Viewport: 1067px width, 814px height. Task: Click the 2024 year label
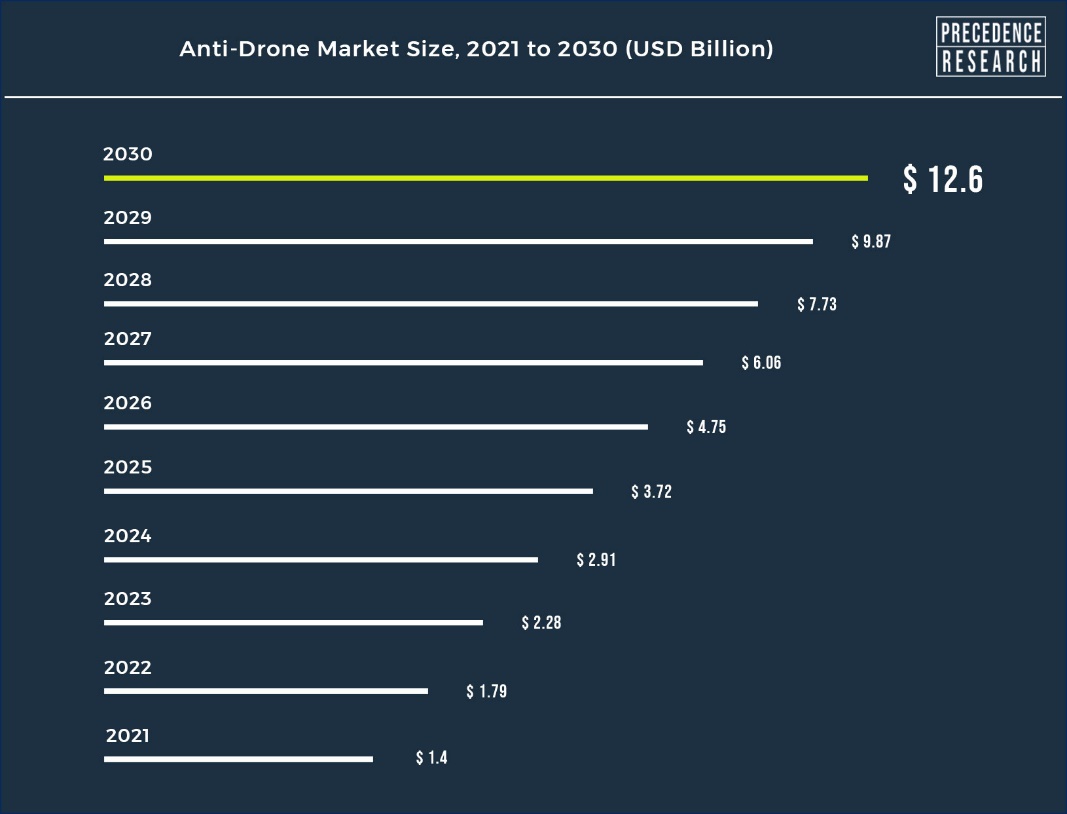(128, 536)
